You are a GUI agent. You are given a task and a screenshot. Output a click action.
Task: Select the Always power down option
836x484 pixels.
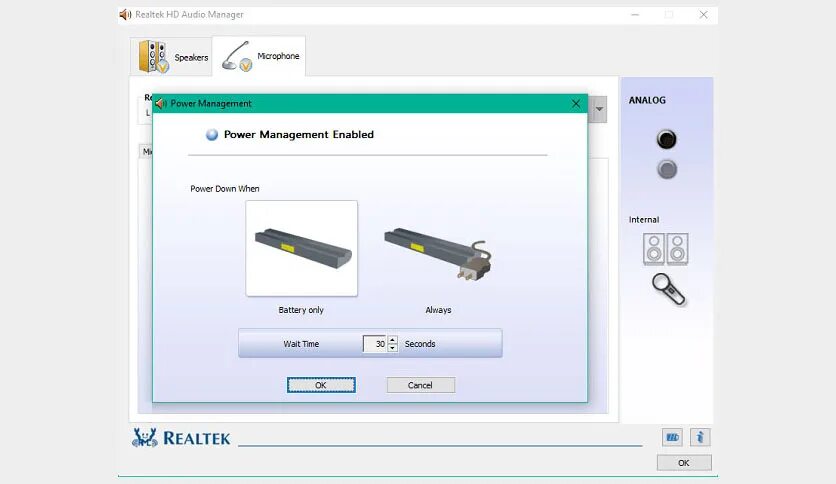pyautogui.click(x=438, y=254)
